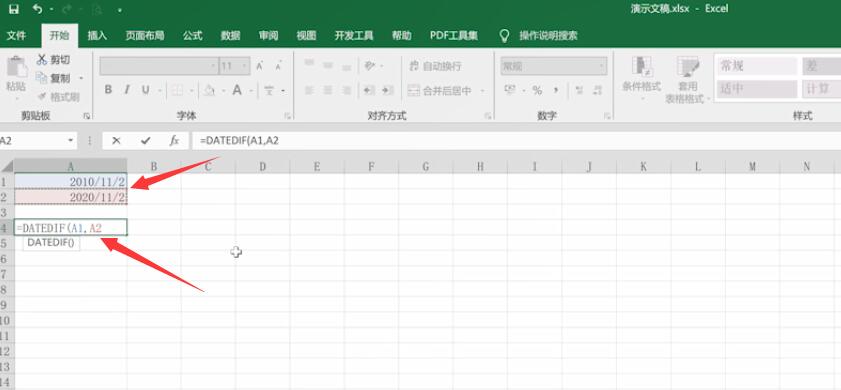This screenshot has width=841, height=390.
Task: Click the Borders icon
Action: 178,90
